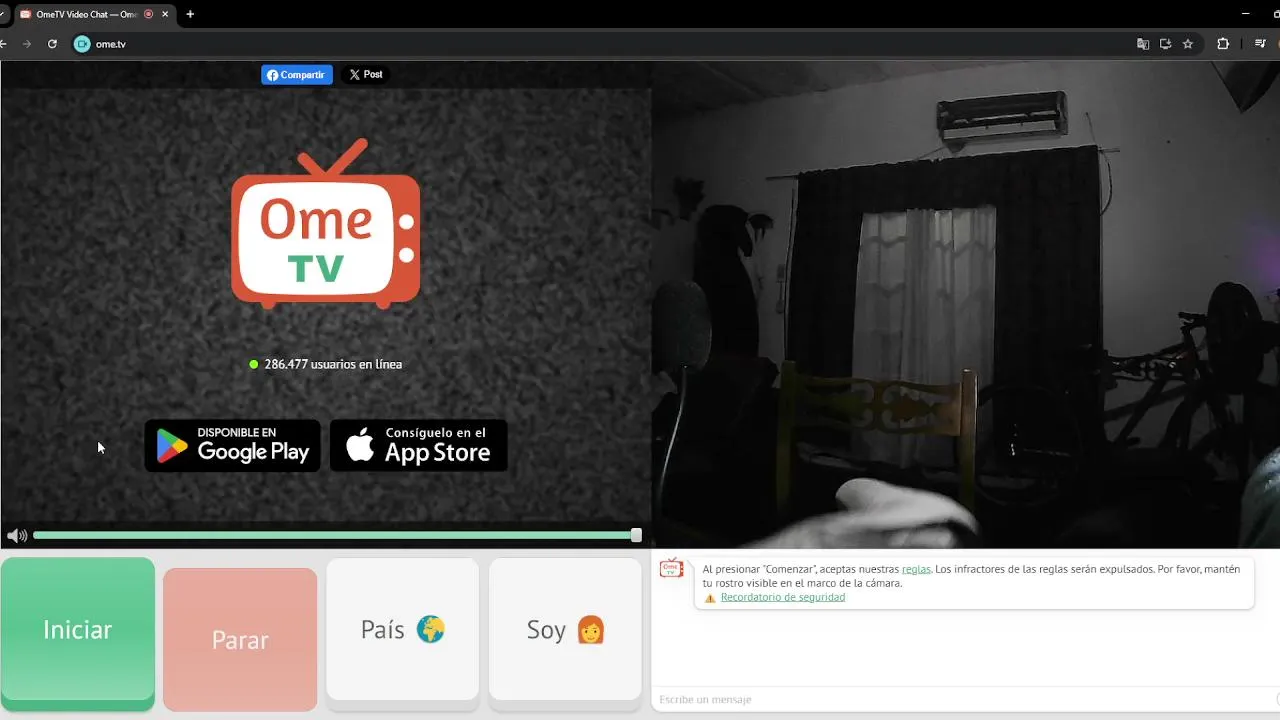Click the site info icon beside ome.tv
Screen dimensions: 1280x720
pyautogui.click(x=82, y=44)
